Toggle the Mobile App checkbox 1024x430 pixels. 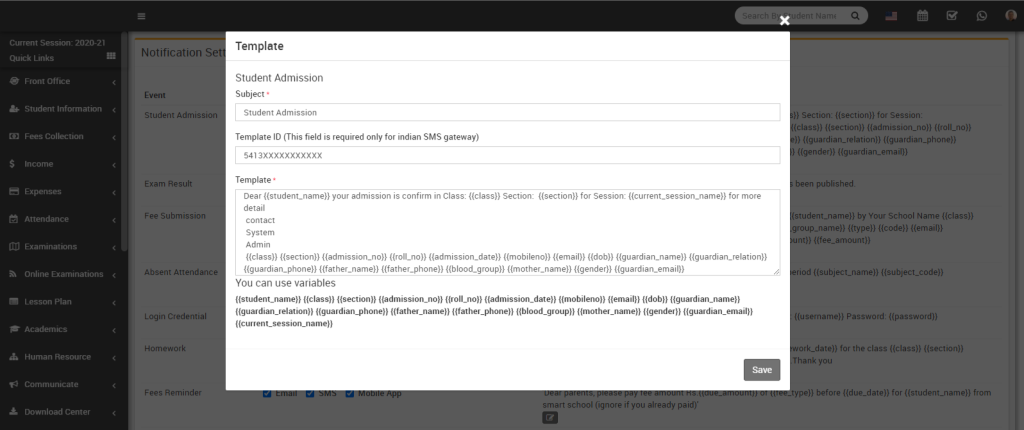350,393
